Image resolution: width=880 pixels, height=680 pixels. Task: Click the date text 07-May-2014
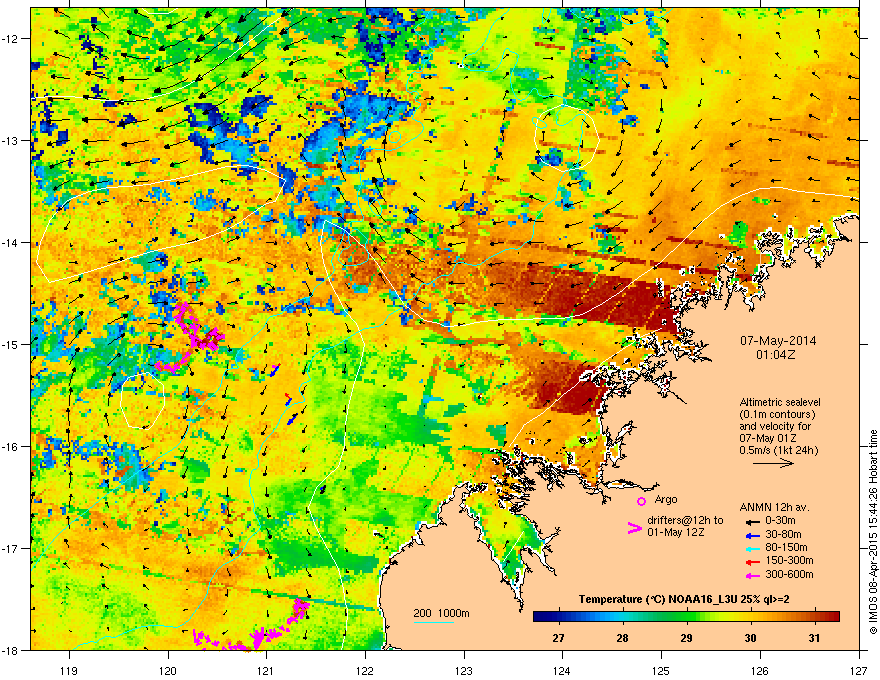(x=778, y=341)
